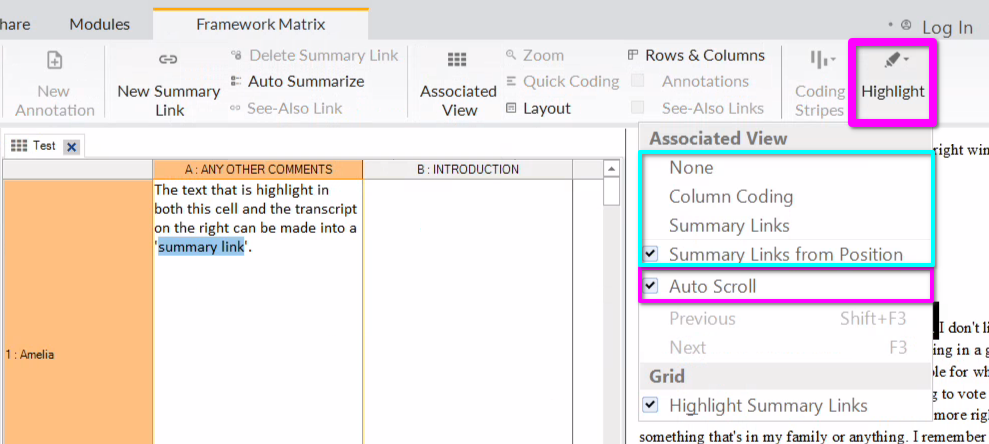Viewport: 989px width, 444px height.
Task: Close the Test tab
Action: 71,146
